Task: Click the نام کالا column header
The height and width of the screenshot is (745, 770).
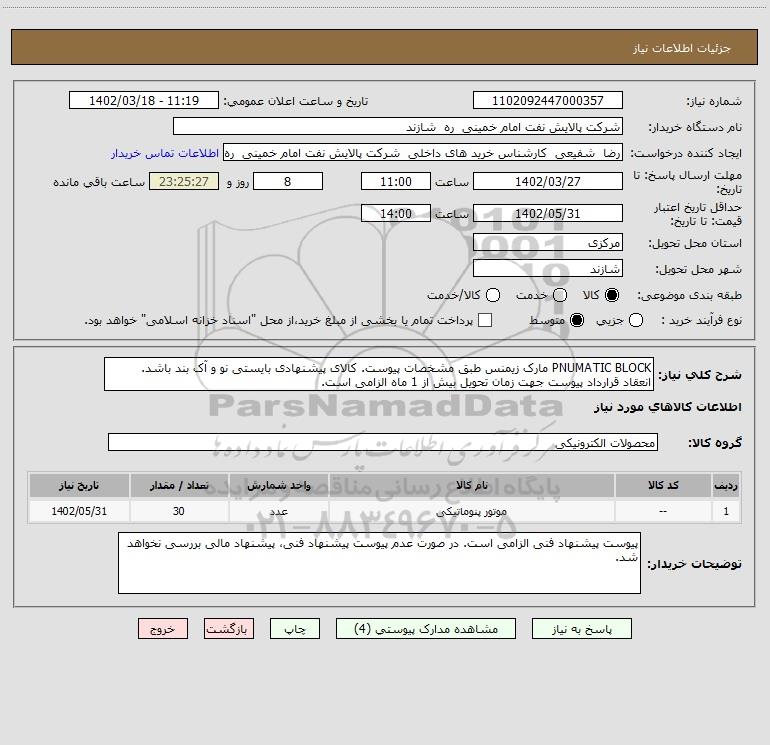Action: pos(472,485)
